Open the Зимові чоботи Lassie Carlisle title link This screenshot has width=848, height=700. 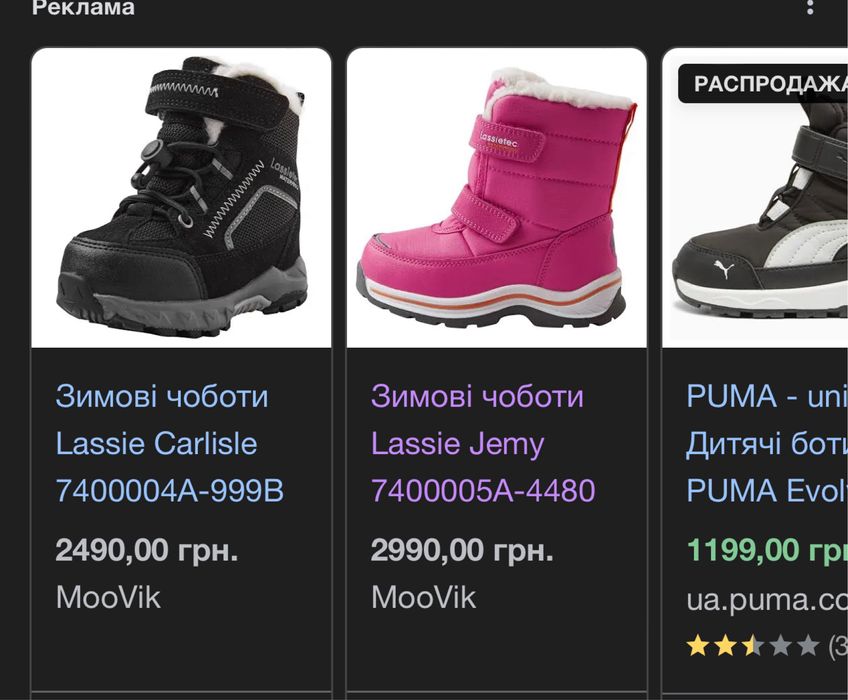[169, 443]
